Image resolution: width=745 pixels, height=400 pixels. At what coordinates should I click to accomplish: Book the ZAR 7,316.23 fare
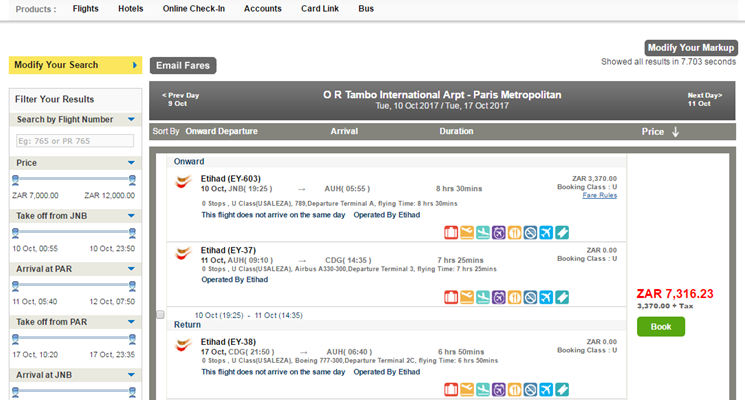[661, 327]
